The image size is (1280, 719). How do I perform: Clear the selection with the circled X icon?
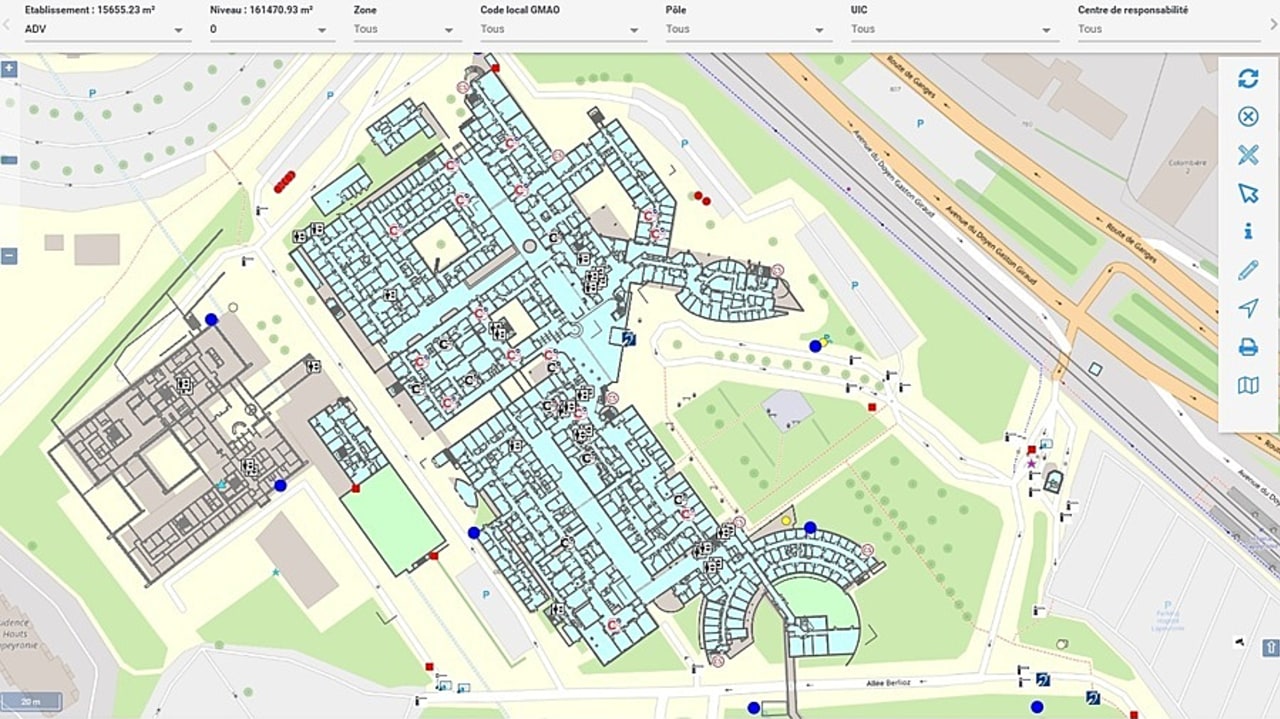coord(1248,117)
